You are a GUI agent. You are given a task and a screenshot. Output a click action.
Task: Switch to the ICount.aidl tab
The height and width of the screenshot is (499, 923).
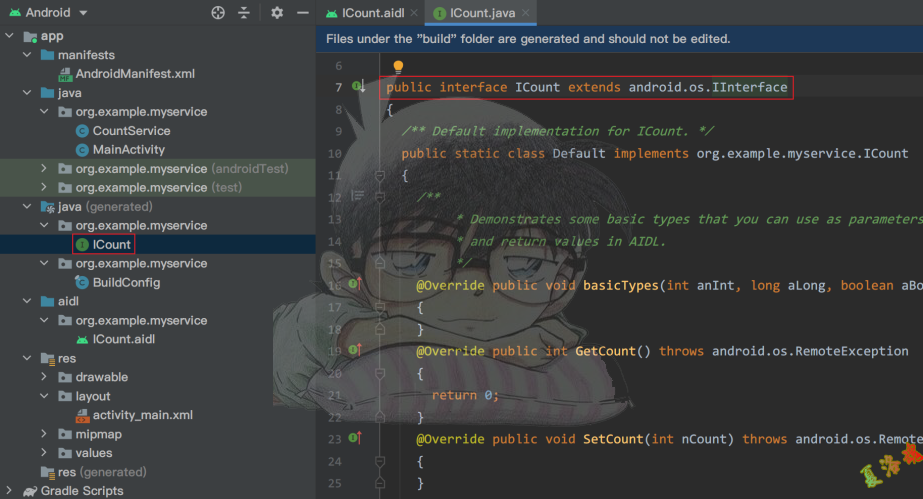[372, 13]
